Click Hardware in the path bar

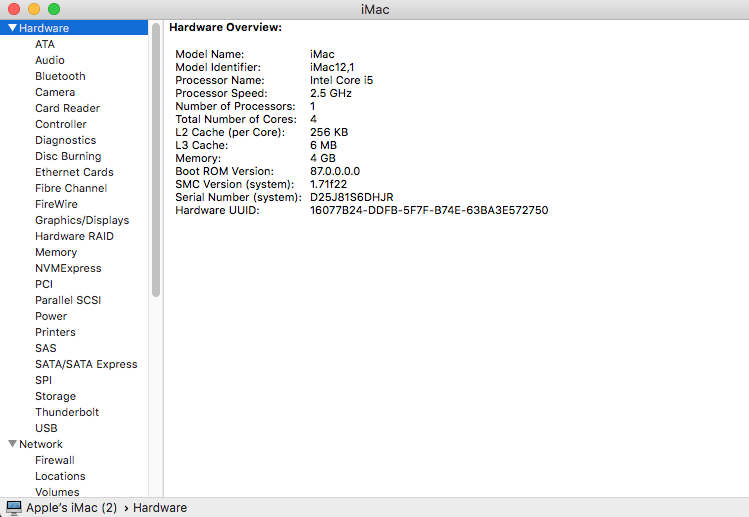click(x=160, y=508)
